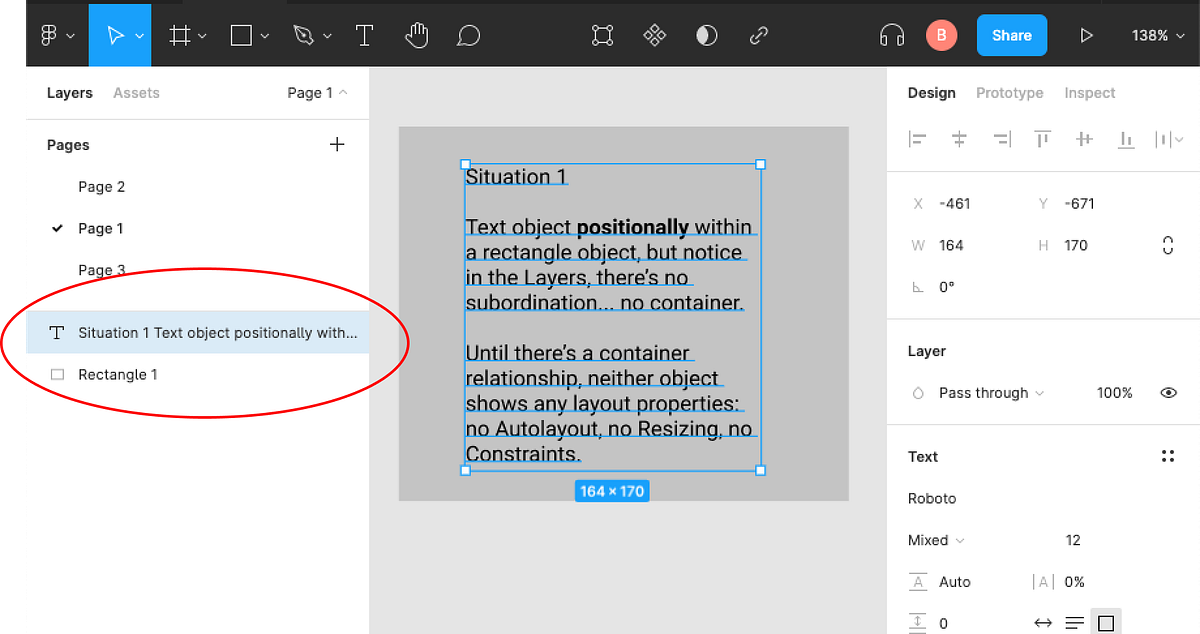Click the 100% opacity value field

tap(1114, 392)
